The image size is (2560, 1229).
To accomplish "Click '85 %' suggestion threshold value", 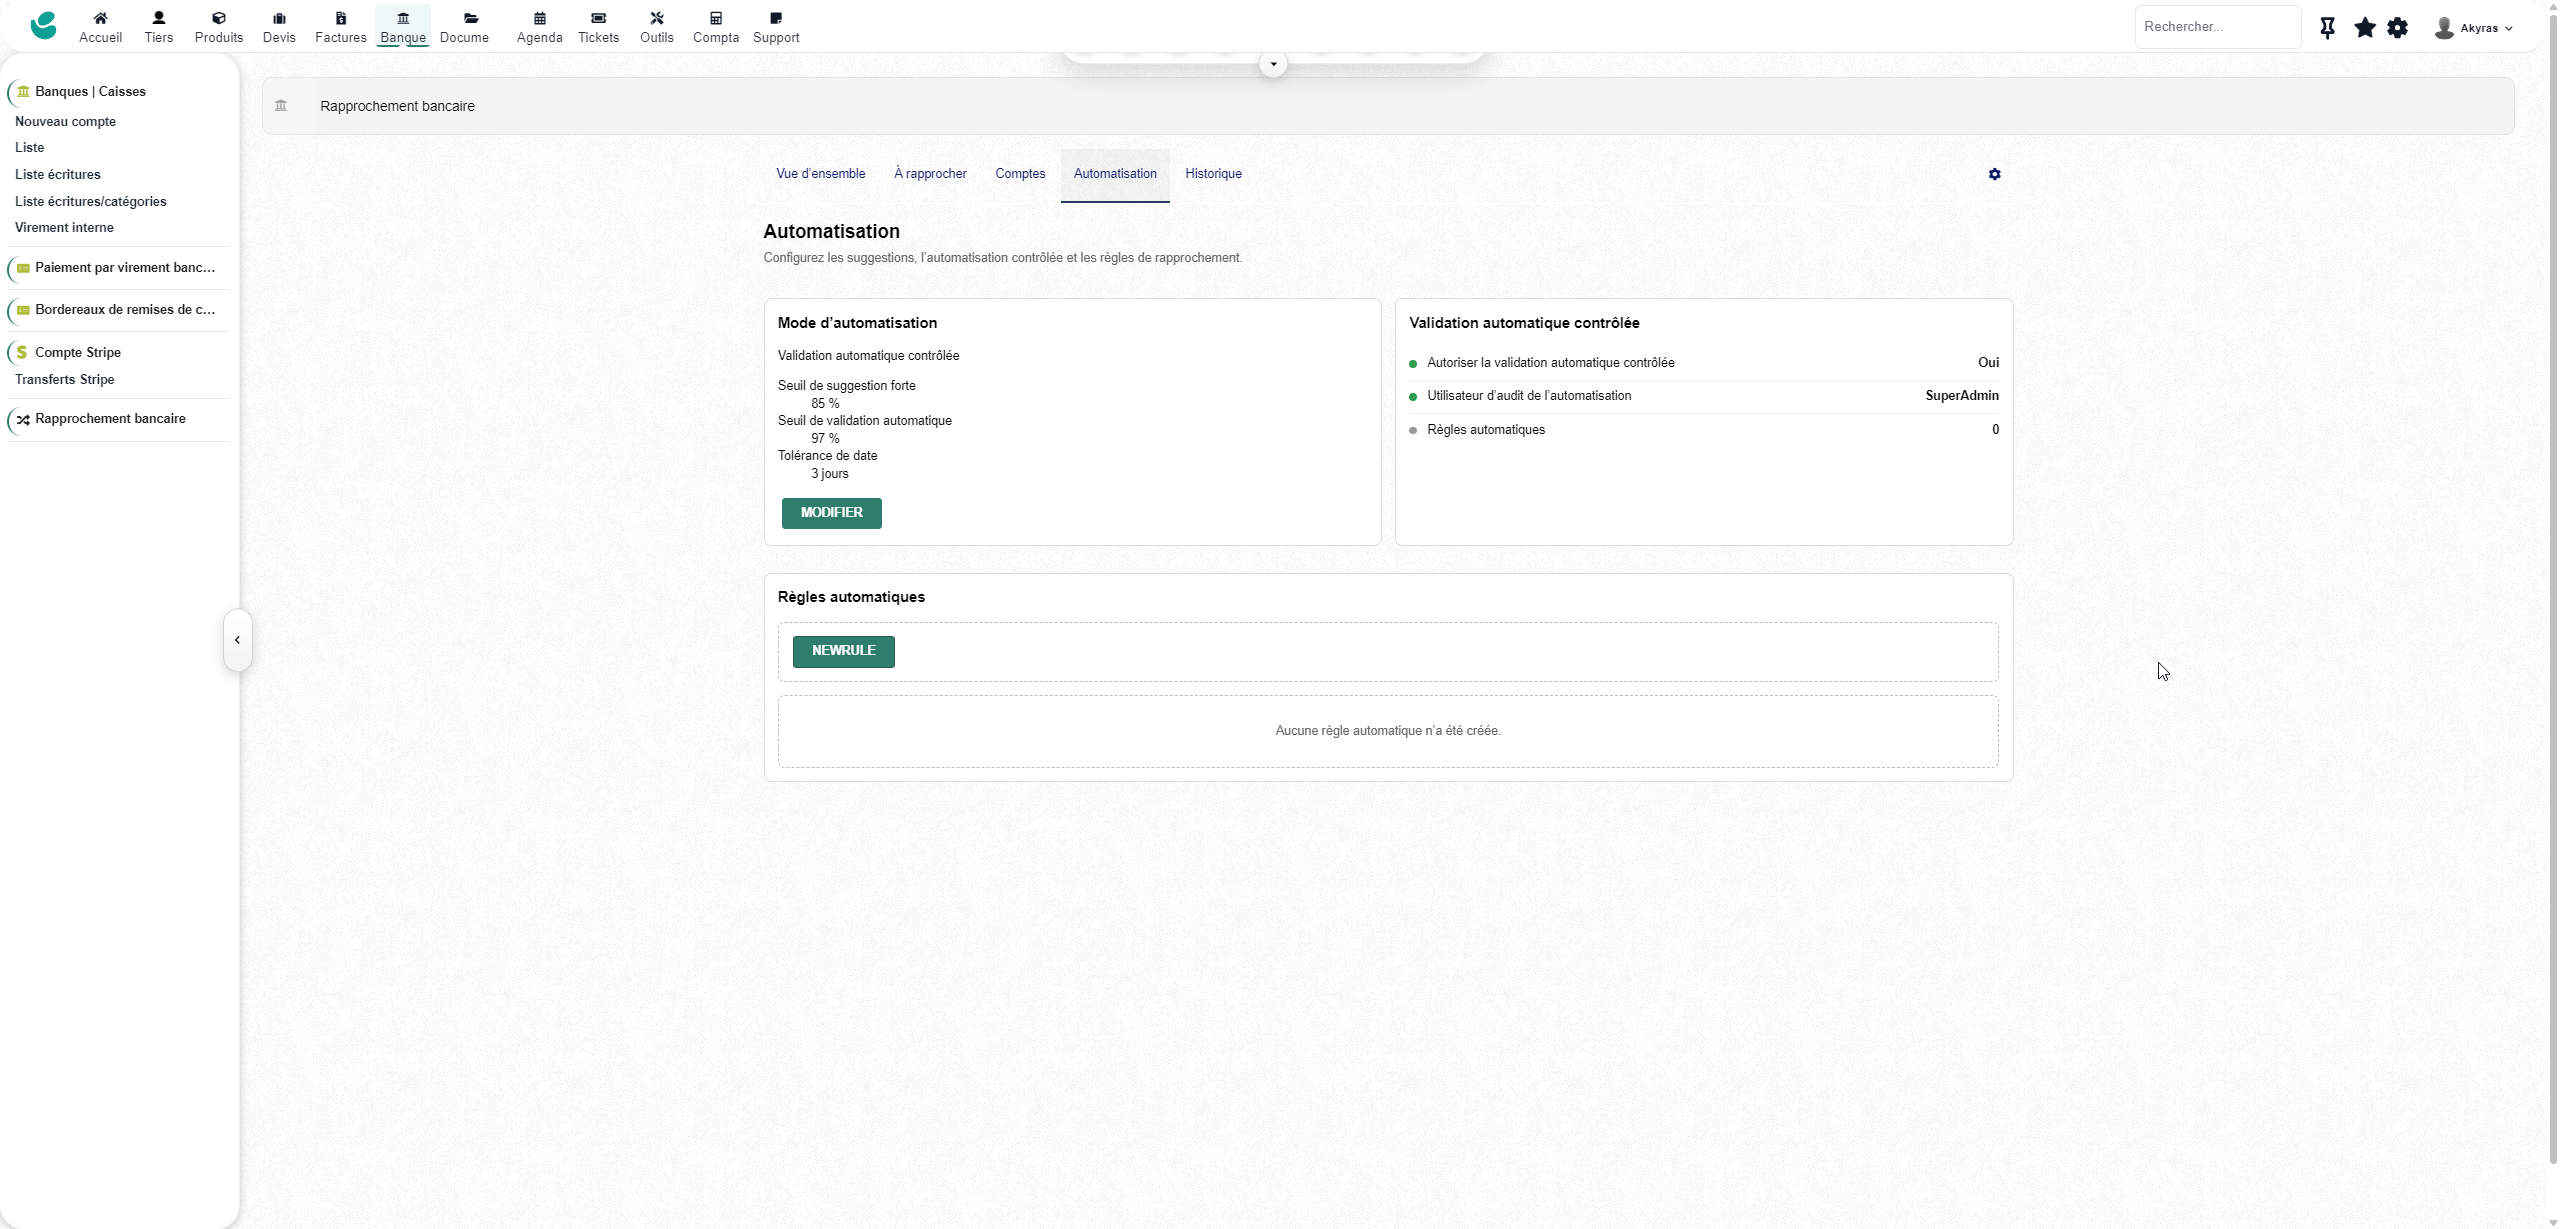I will point(825,404).
